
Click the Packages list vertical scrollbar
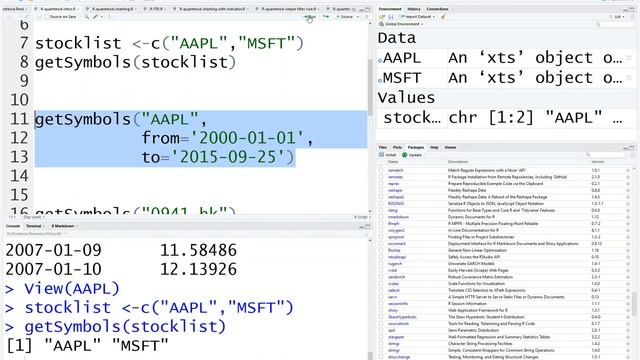click(x=634, y=304)
